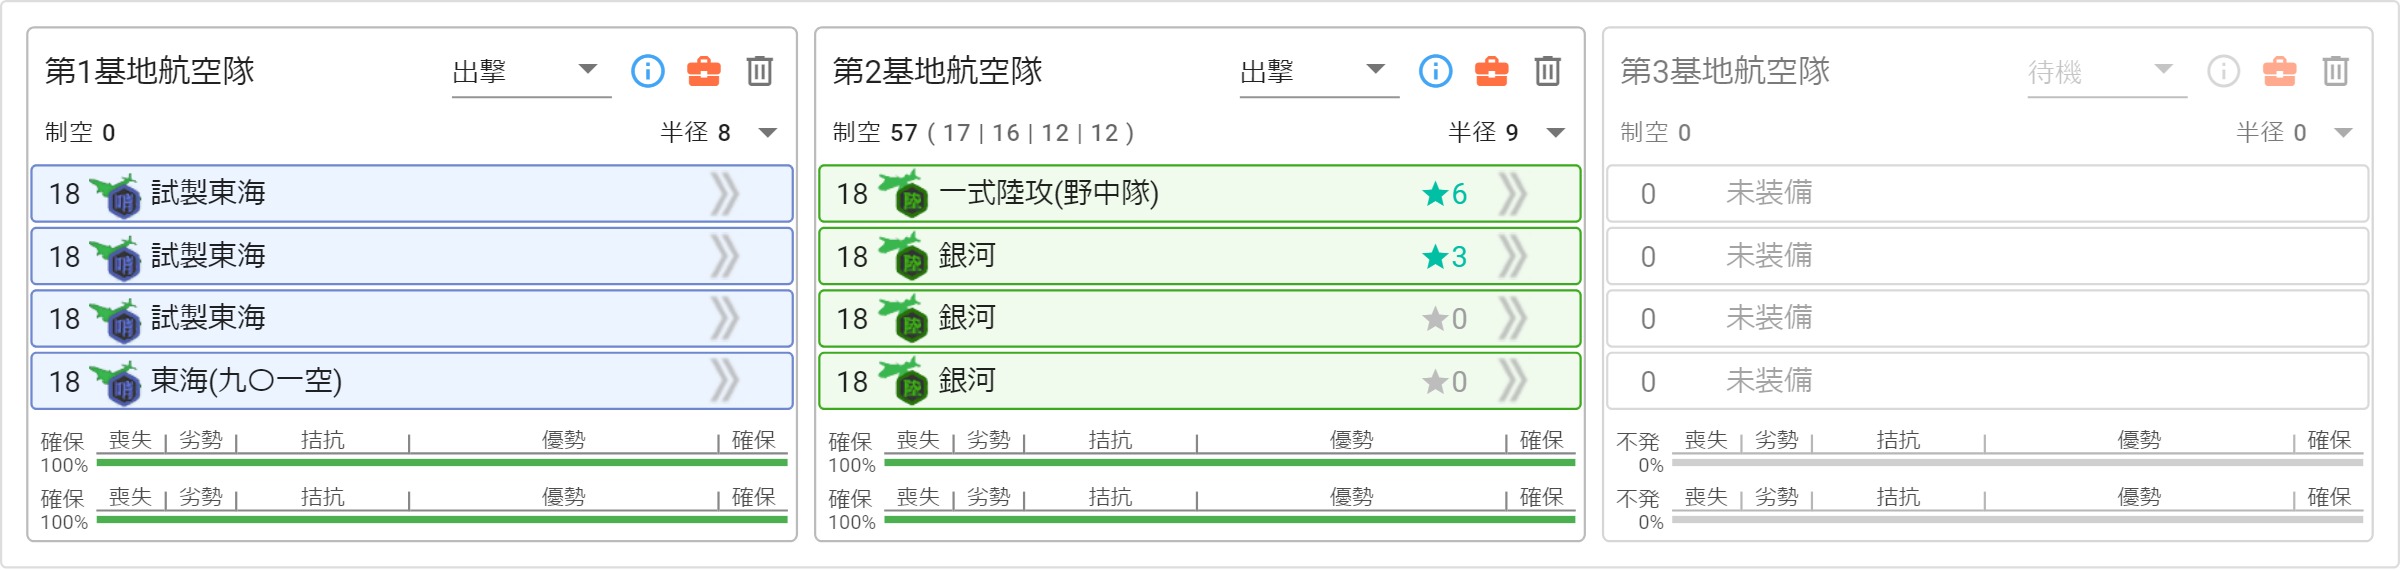The image size is (2400, 570).
Task: Click chevron arrows on 東海(九〇一空) row
Action: [x=725, y=381]
